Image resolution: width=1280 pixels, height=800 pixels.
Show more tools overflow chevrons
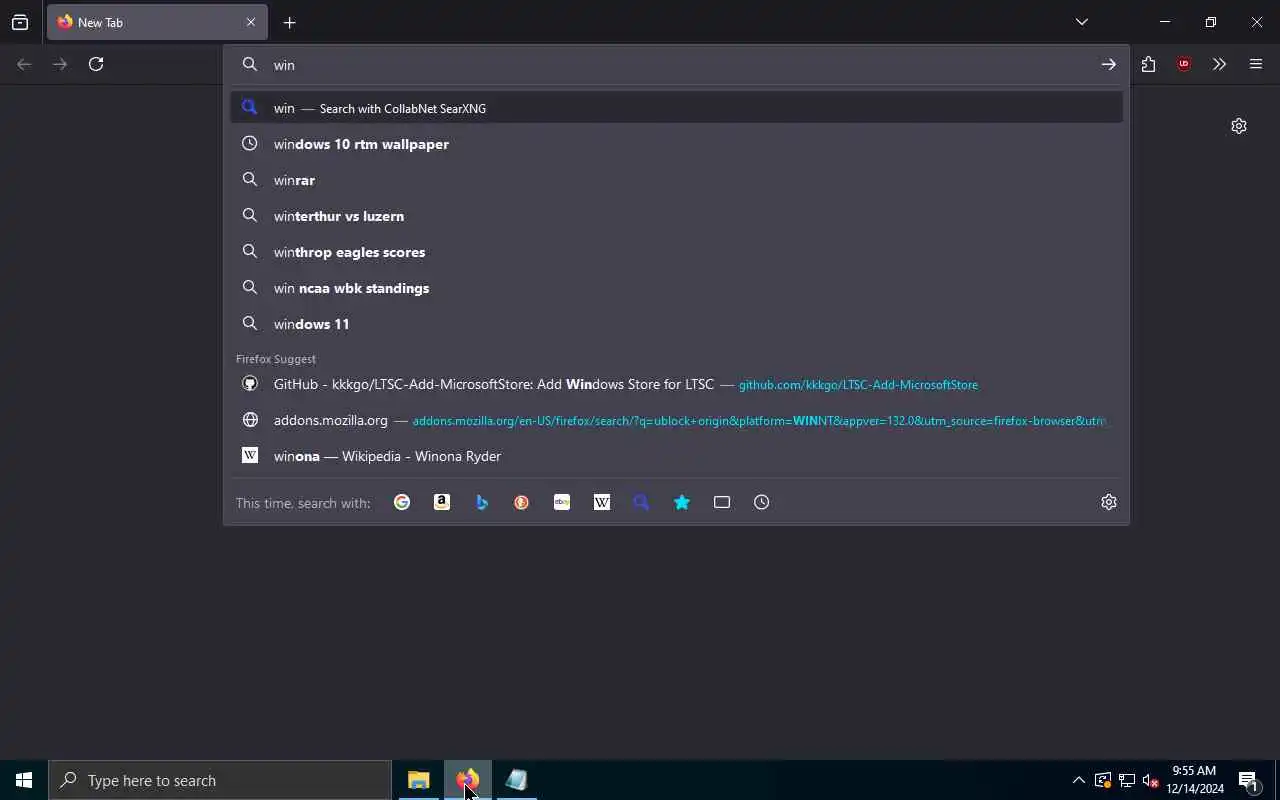1219,64
